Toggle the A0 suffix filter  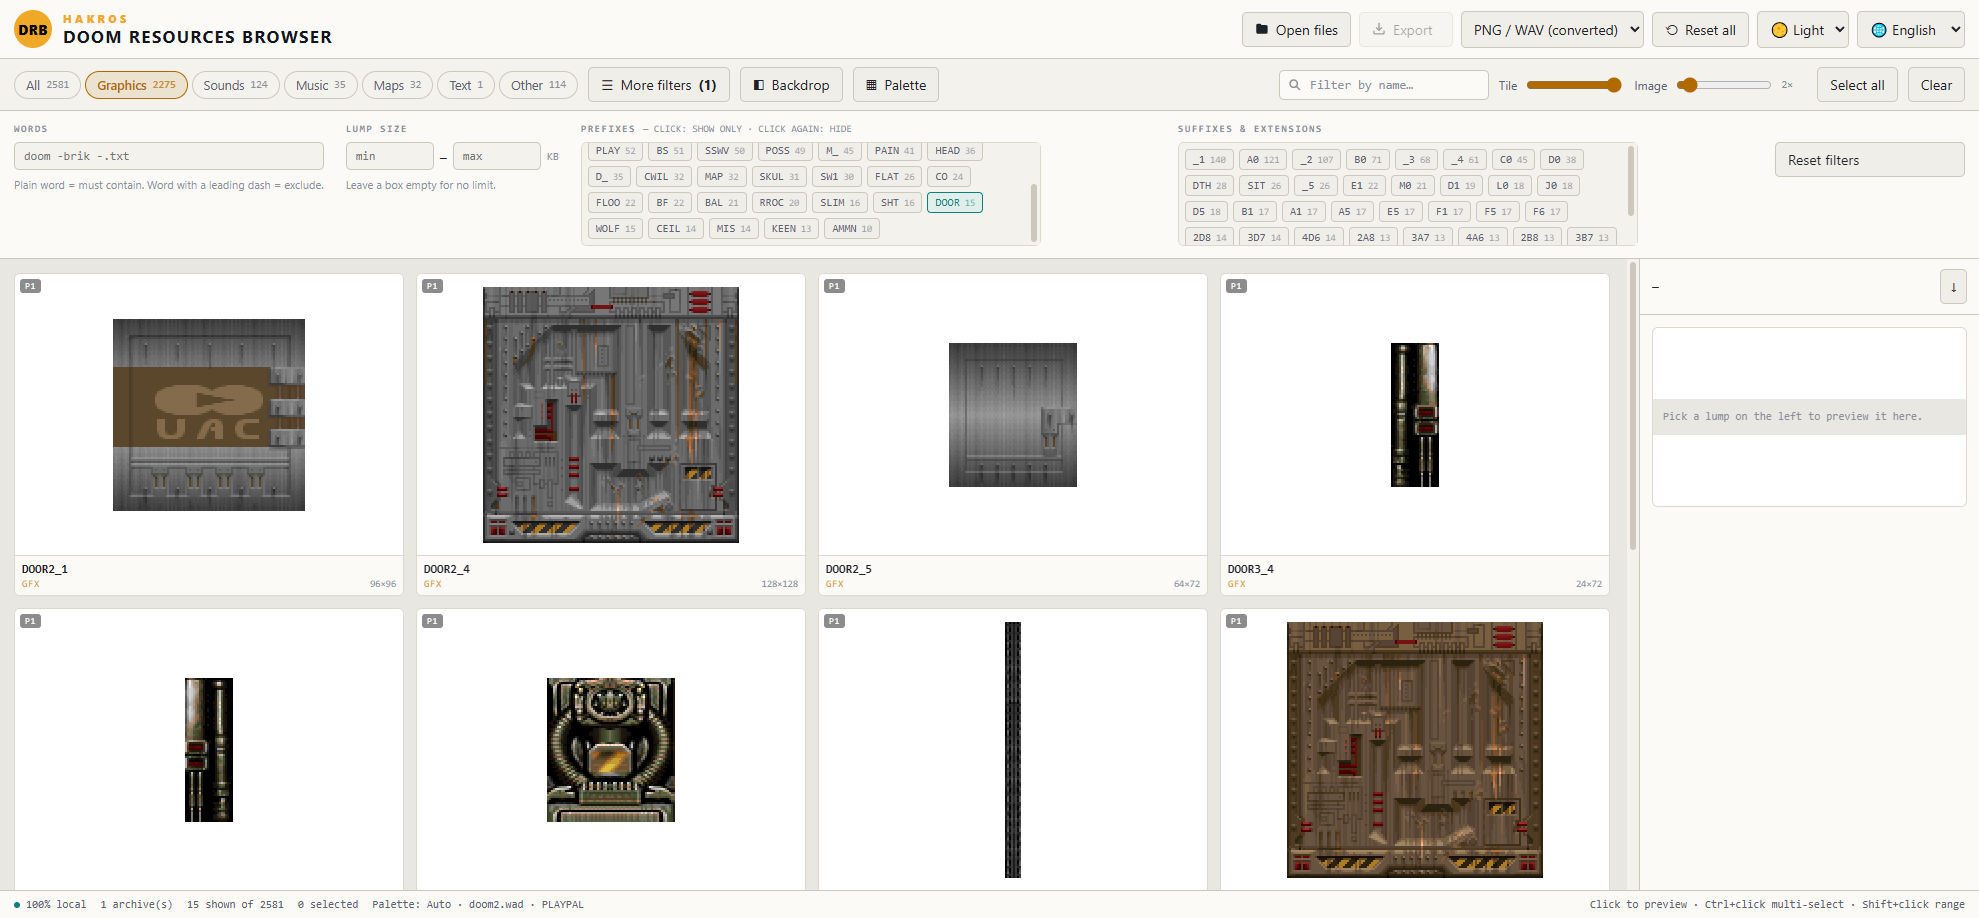click(x=1263, y=160)
